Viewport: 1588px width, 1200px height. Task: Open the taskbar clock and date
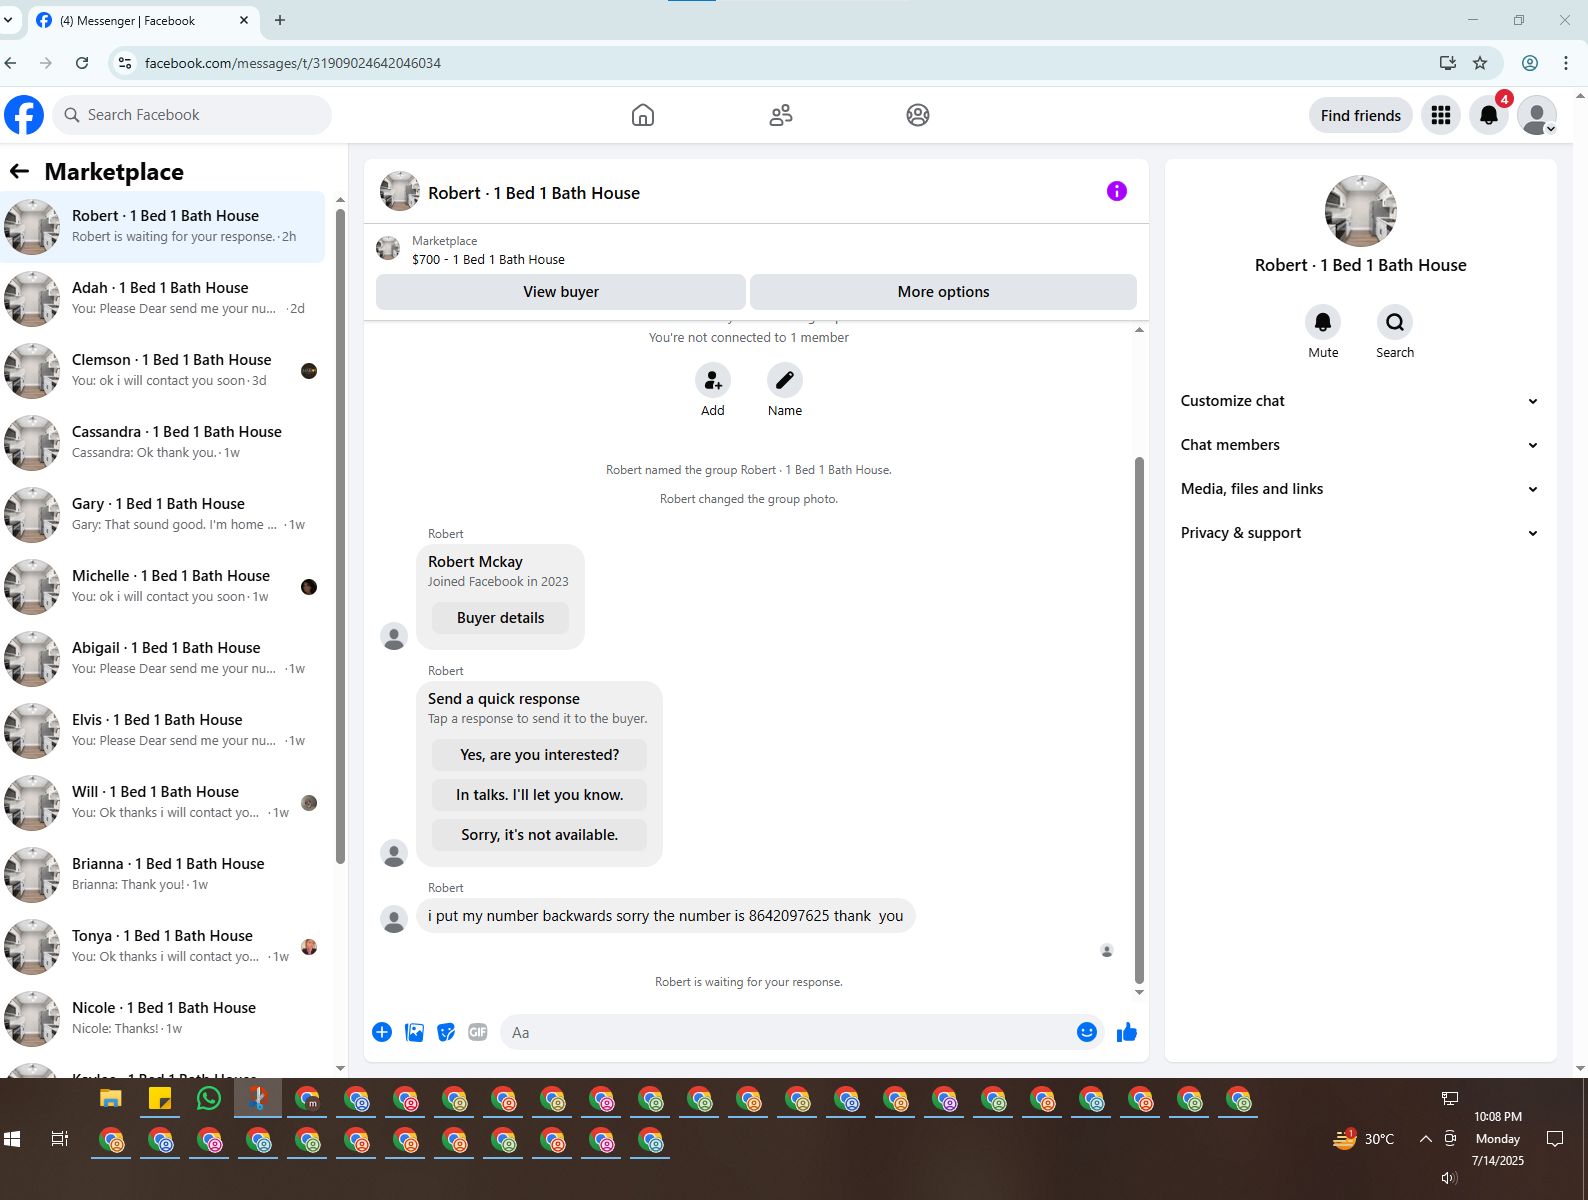[x=1498, y=1139]
